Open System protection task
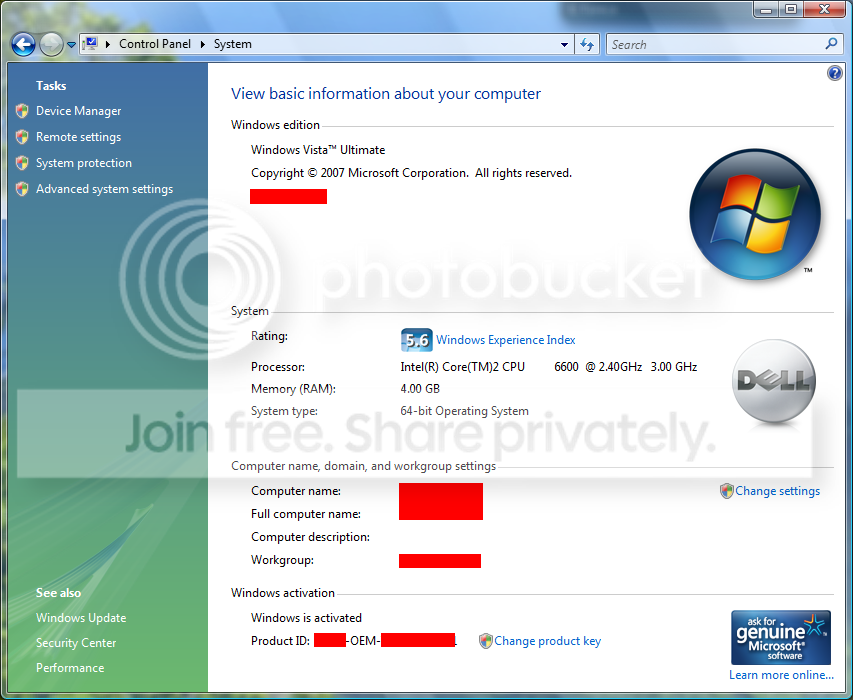This screenshot has width=853, height=700. coord(84,163)
